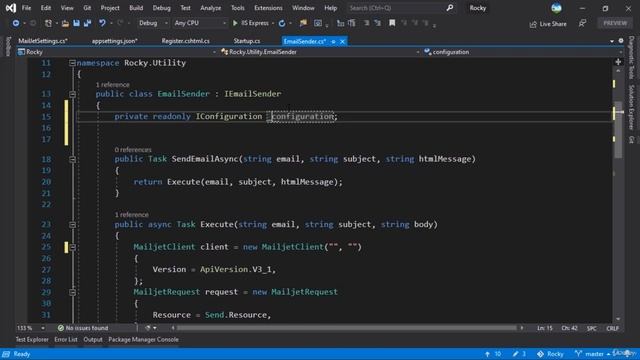This screenshot has width=640, height=360.
Task: Open the Rocky.Utility.EmailSender type dropdown
Action: click(320, 52)
